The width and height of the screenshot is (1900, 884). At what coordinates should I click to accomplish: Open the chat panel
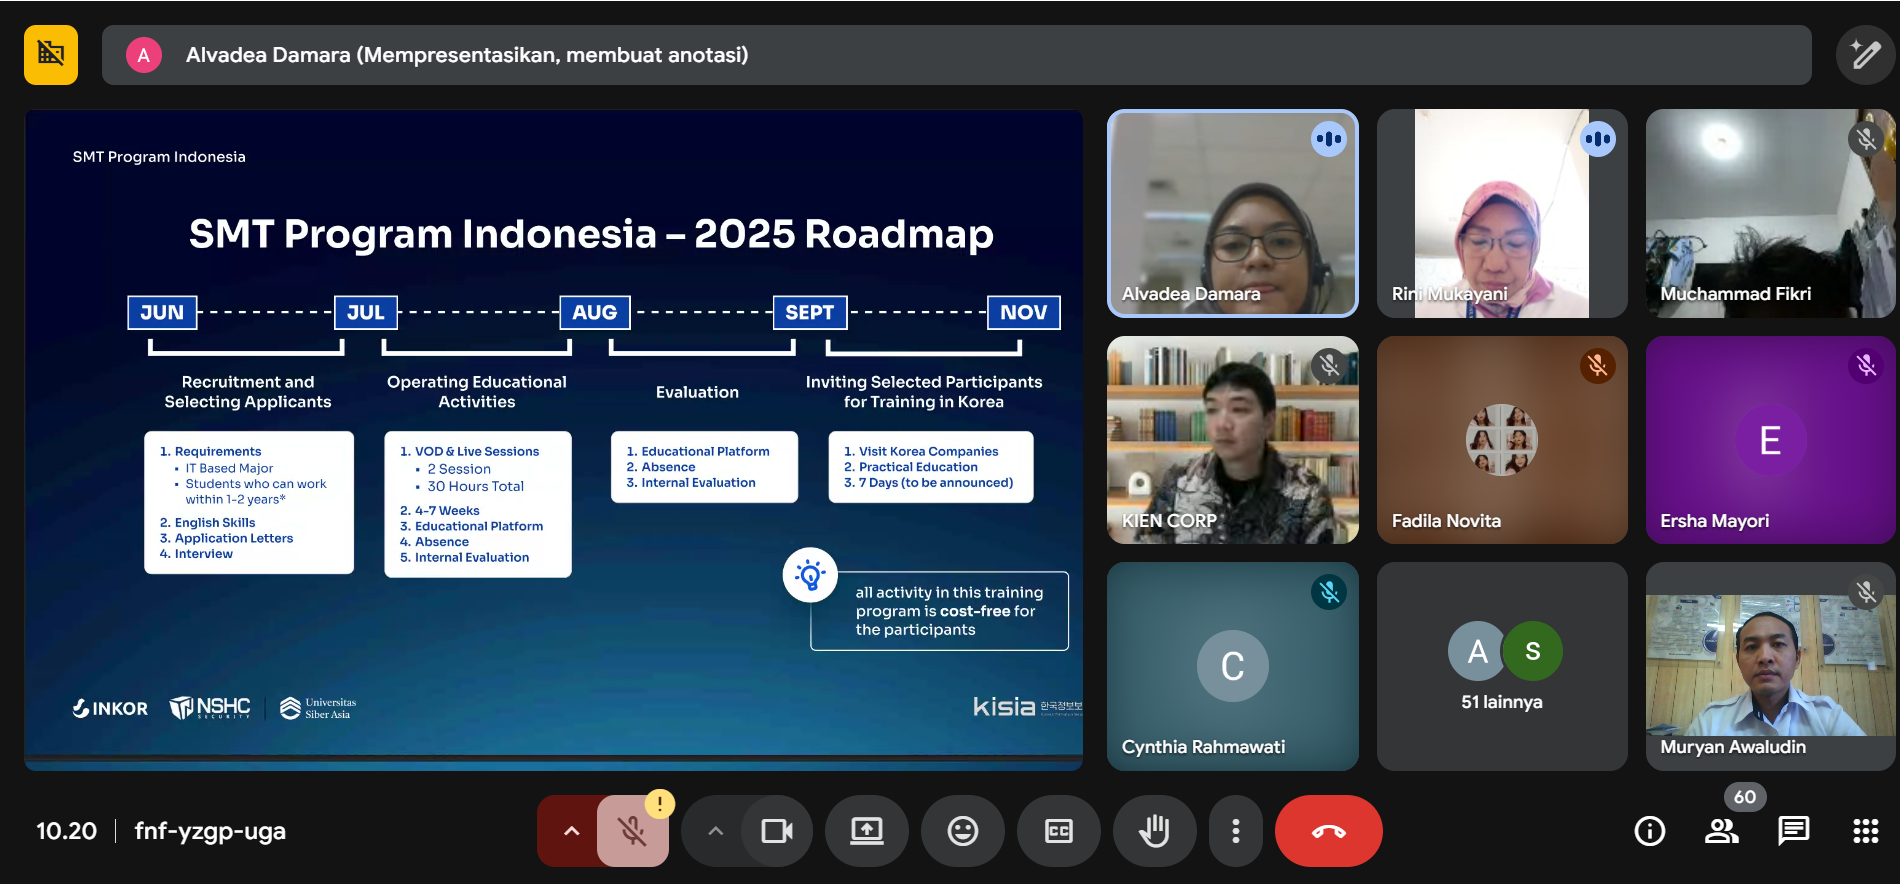(1793, 831)
